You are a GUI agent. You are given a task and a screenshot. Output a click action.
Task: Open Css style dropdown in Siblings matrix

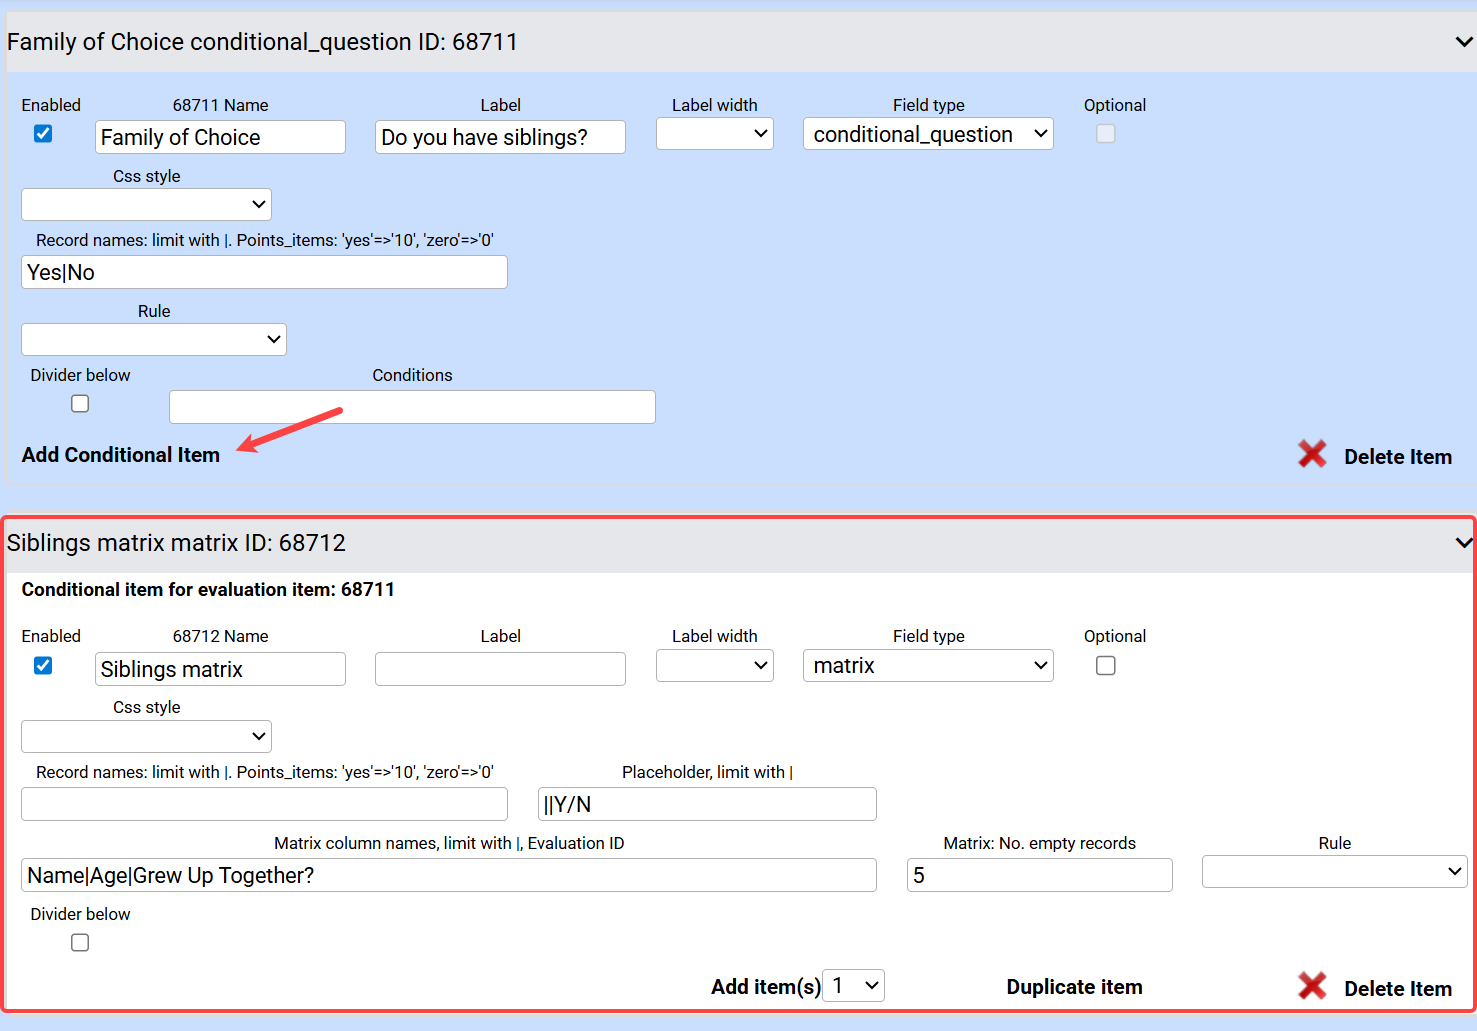(146, 737)
